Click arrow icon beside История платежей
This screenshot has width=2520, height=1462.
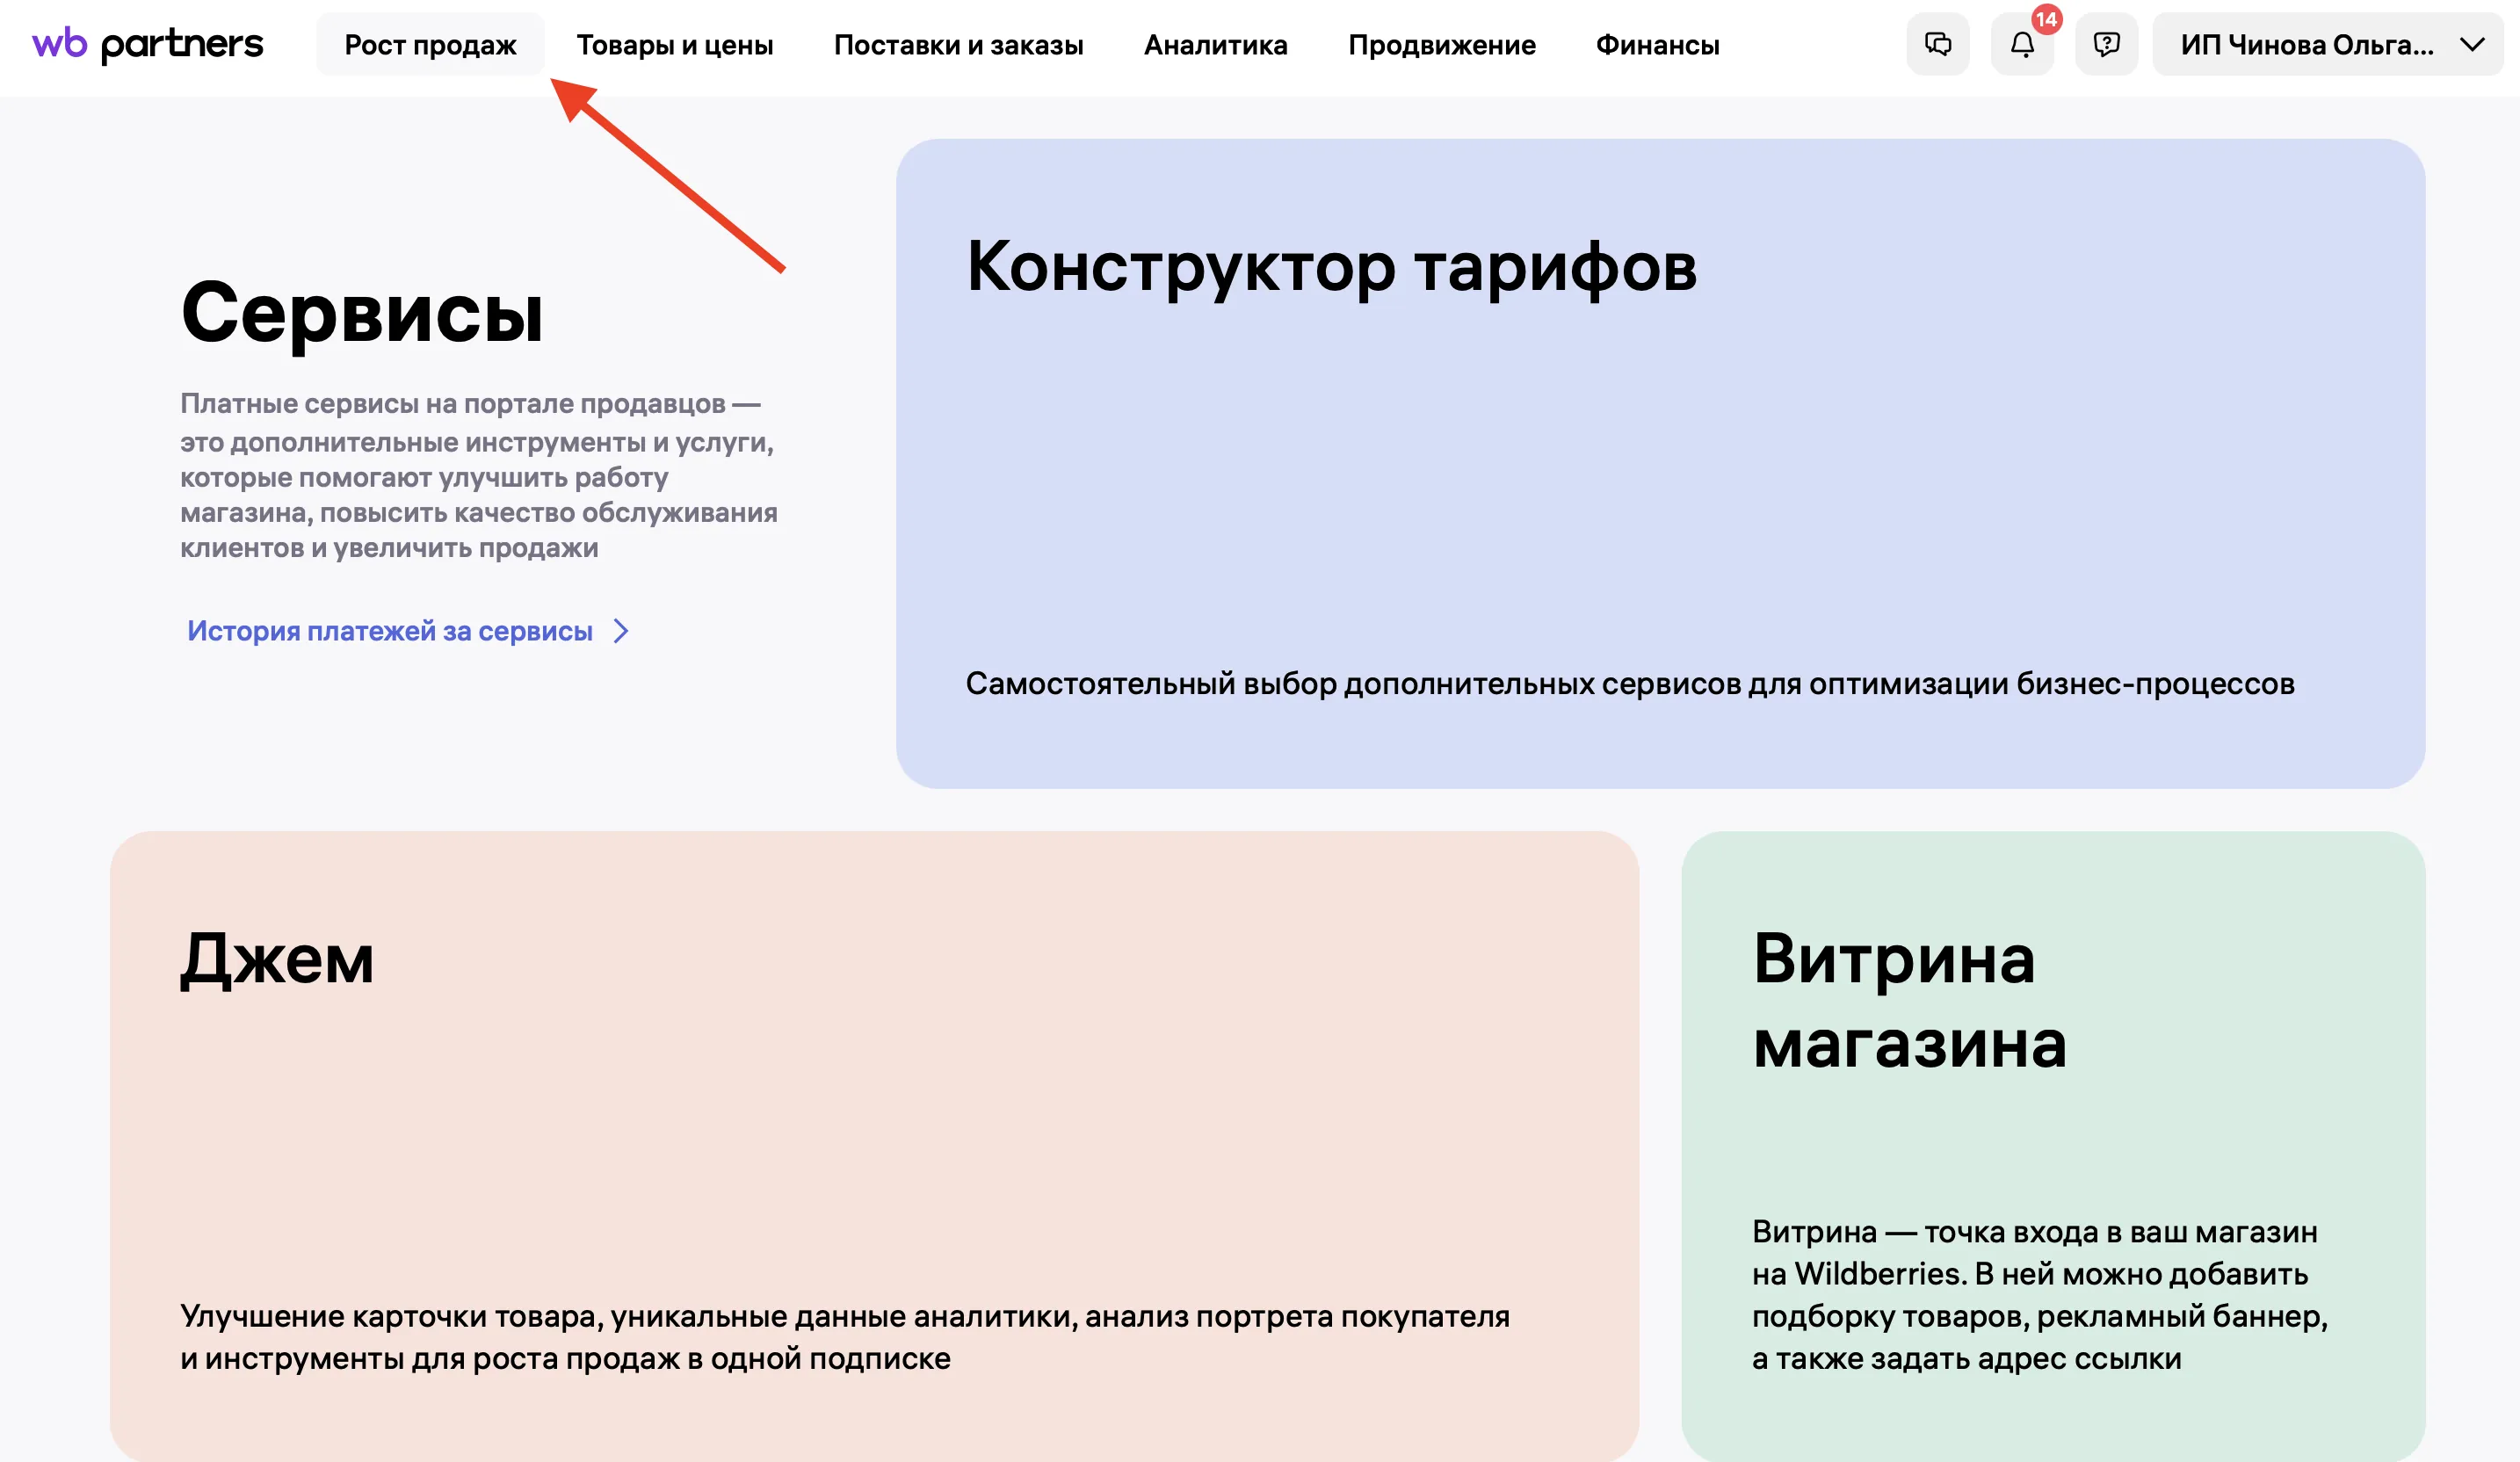[621, 631]
